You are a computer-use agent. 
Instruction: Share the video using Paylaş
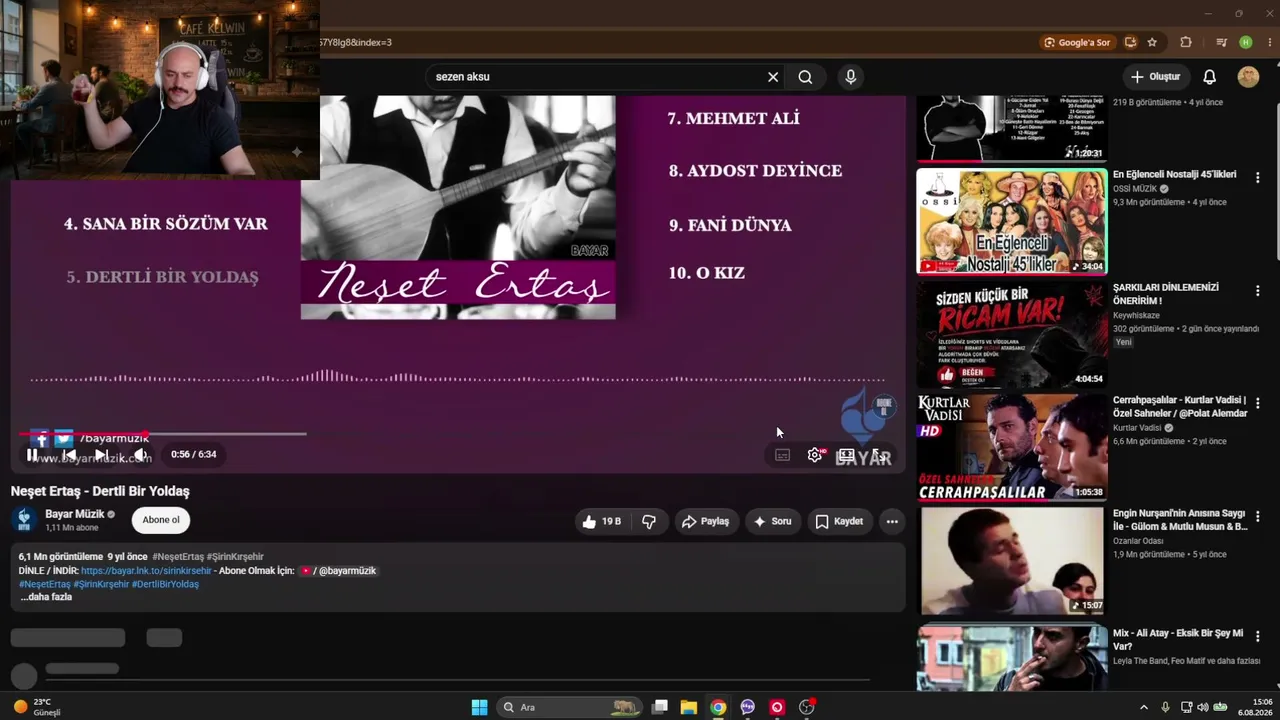point(705,521)
